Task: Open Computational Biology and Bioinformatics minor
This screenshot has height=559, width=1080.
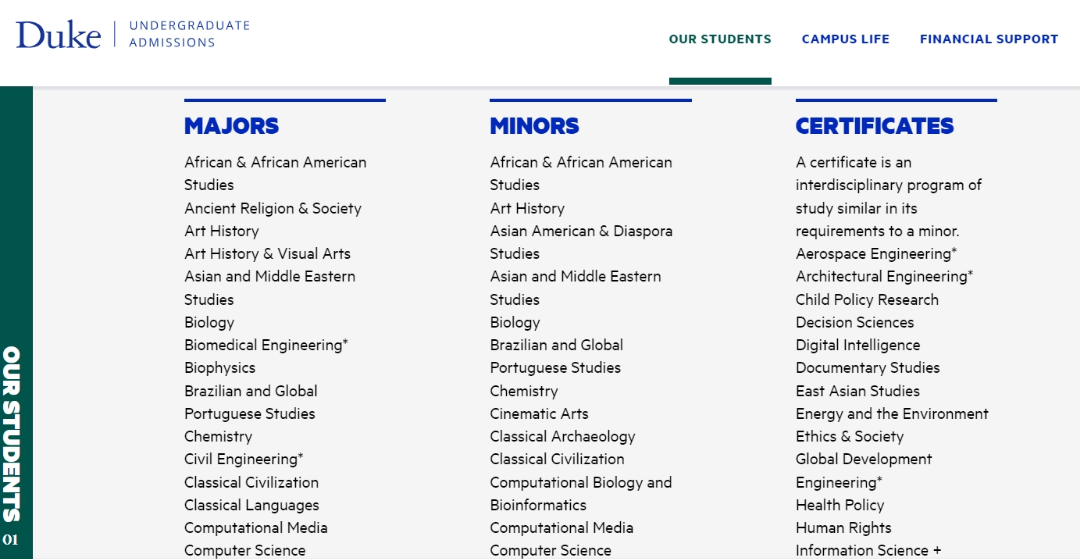Action: point(581,494)
